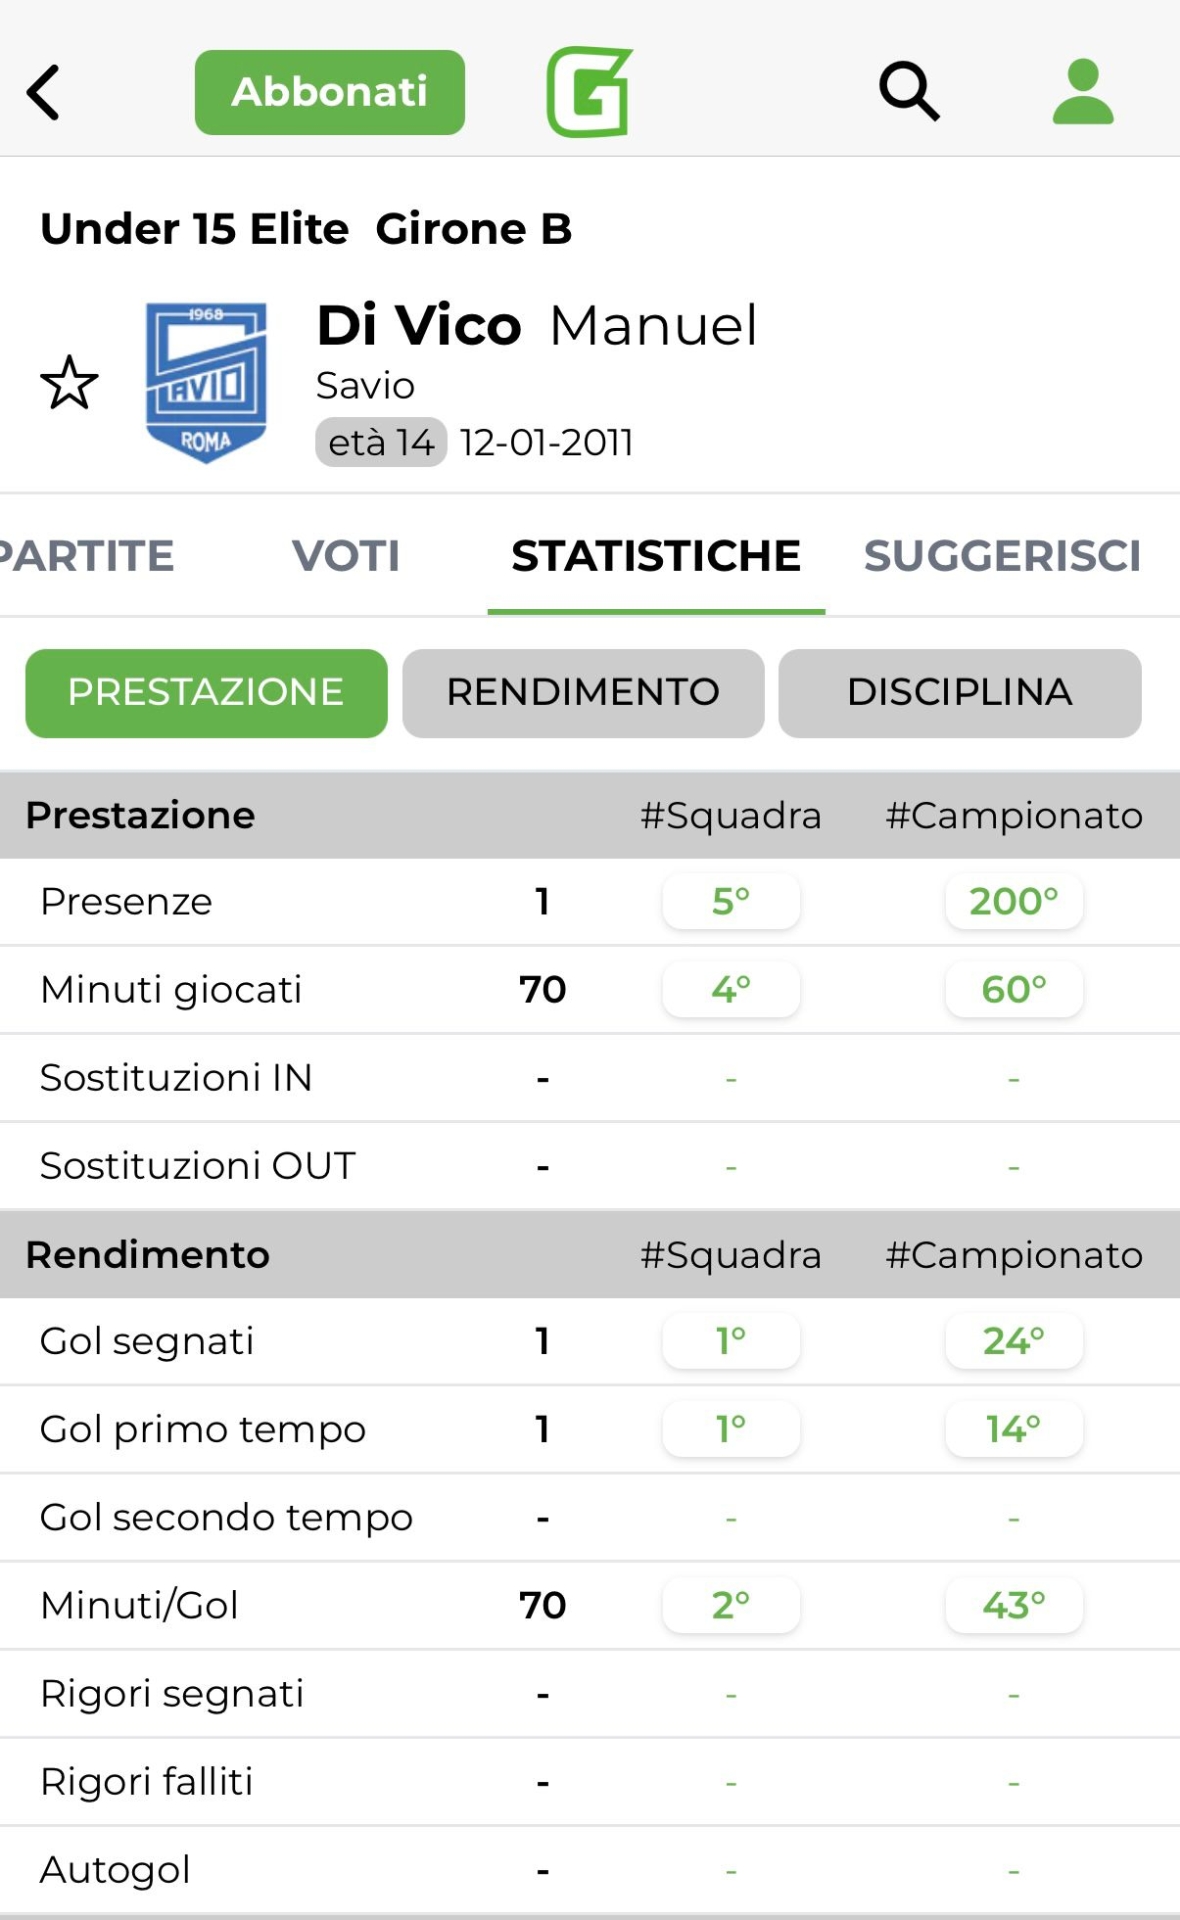Select the STATISTICHE tab
The image size is (1180, 1920).
pos(656,556)
